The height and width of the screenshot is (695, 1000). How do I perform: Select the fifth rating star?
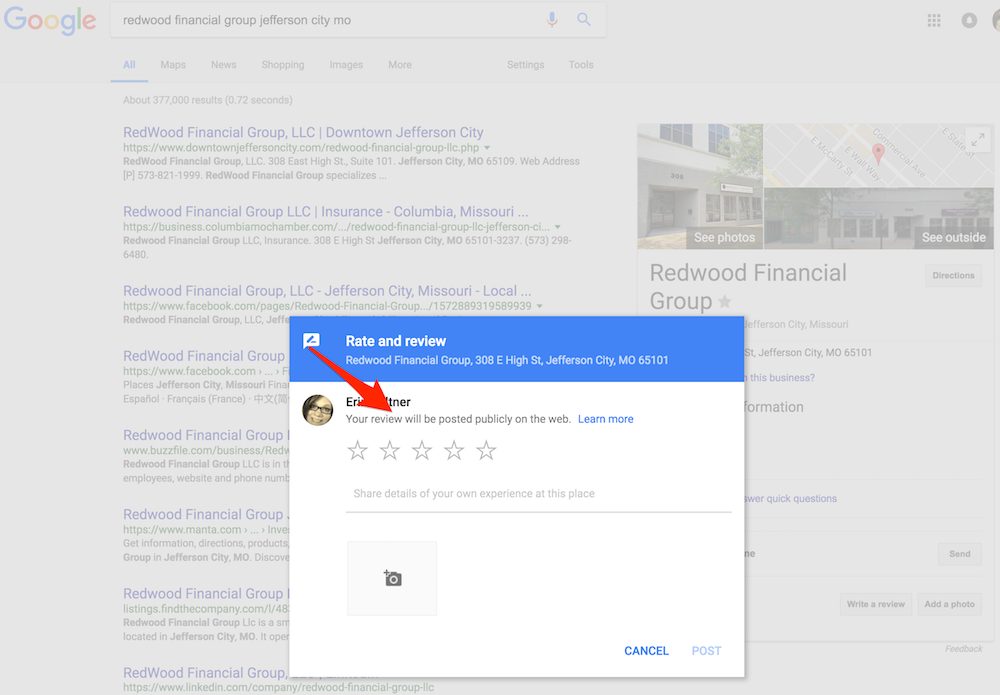(x=486, y=451)
